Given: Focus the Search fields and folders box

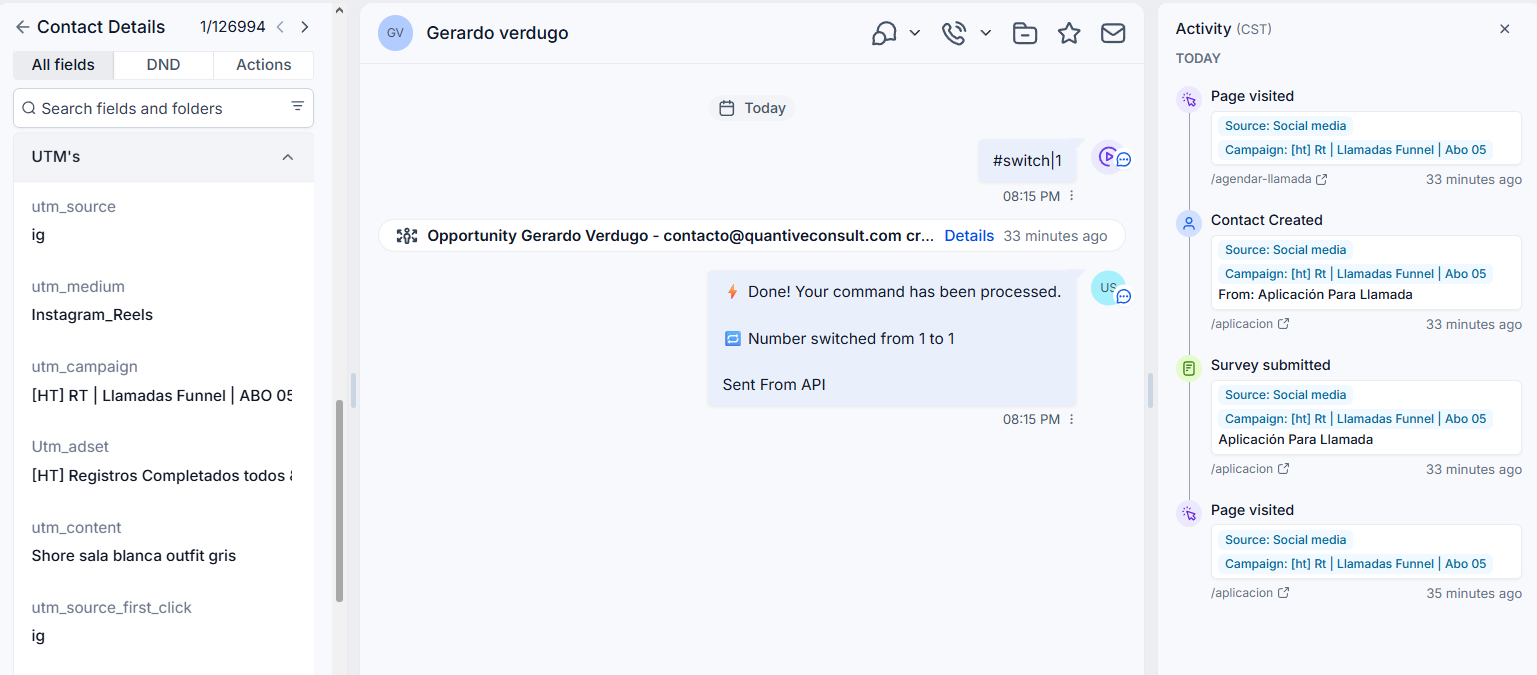Looking at the screenshot, I should 163,108.
